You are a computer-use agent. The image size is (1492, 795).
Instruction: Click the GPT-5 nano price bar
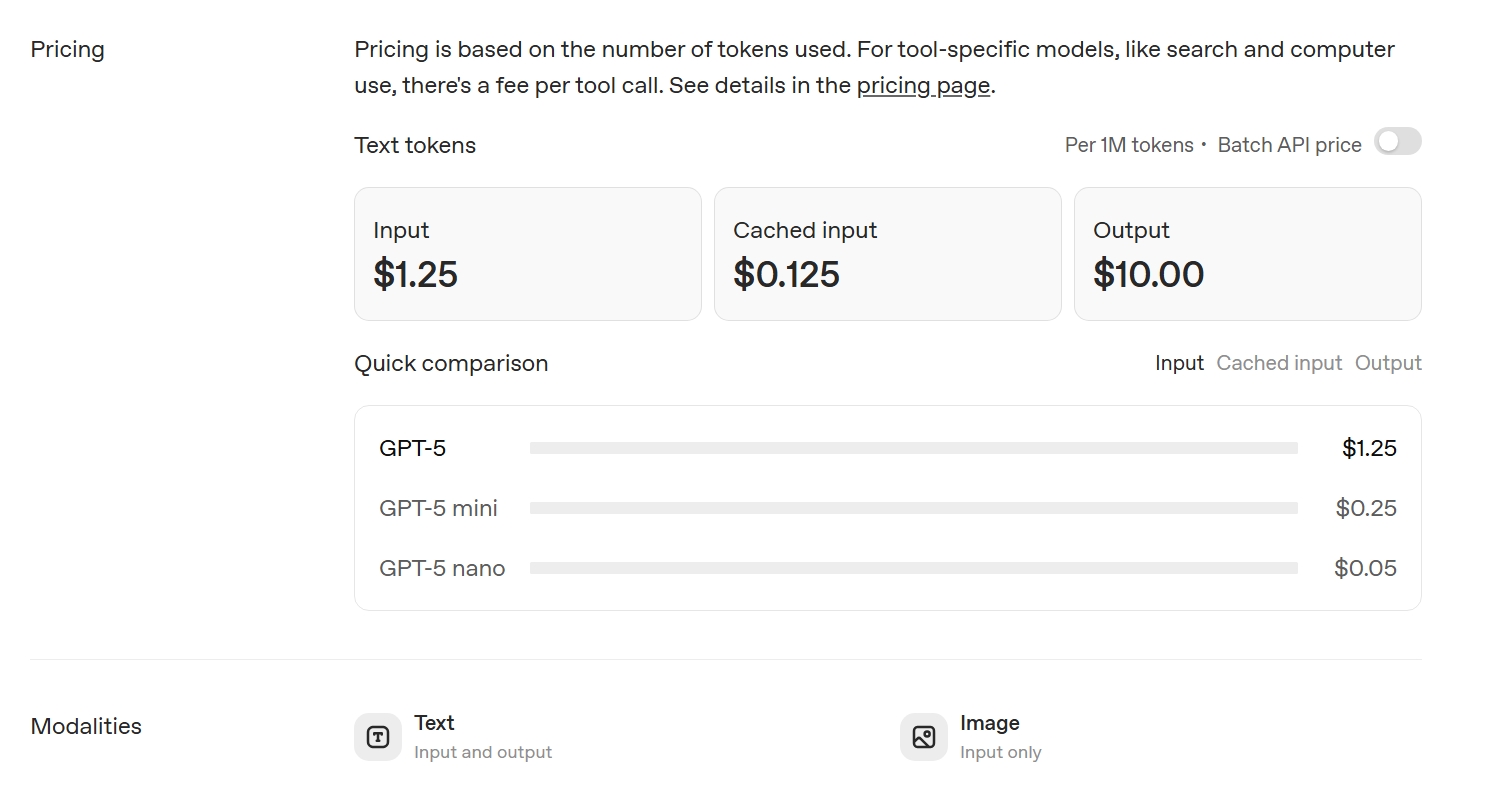(x=913, y=568)
